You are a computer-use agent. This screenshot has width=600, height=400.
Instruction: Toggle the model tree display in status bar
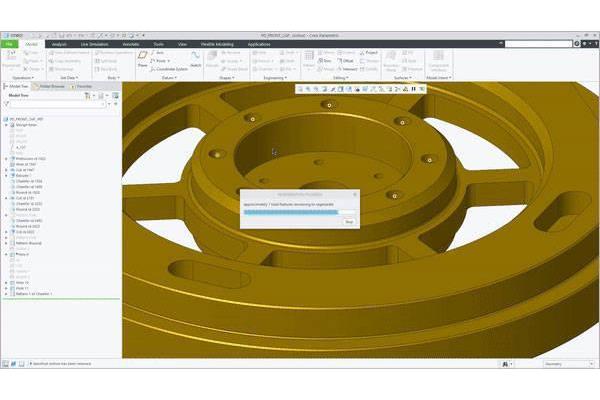tap(6, 364)
